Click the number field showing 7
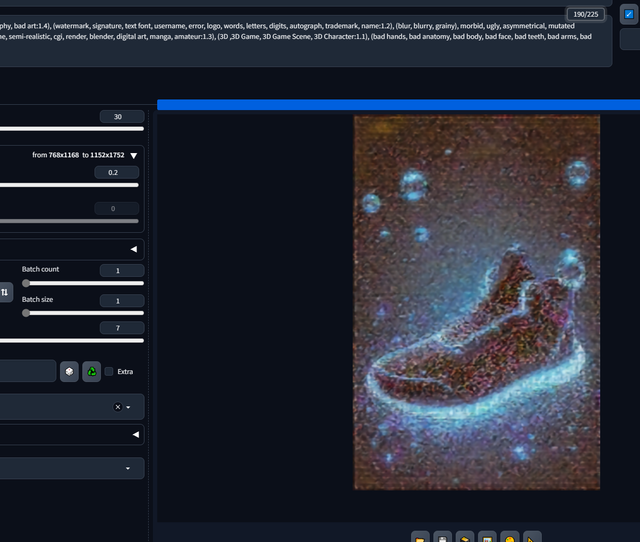This screenshot has height=542, width=640. pyautogui.click(x=122, y=328)
